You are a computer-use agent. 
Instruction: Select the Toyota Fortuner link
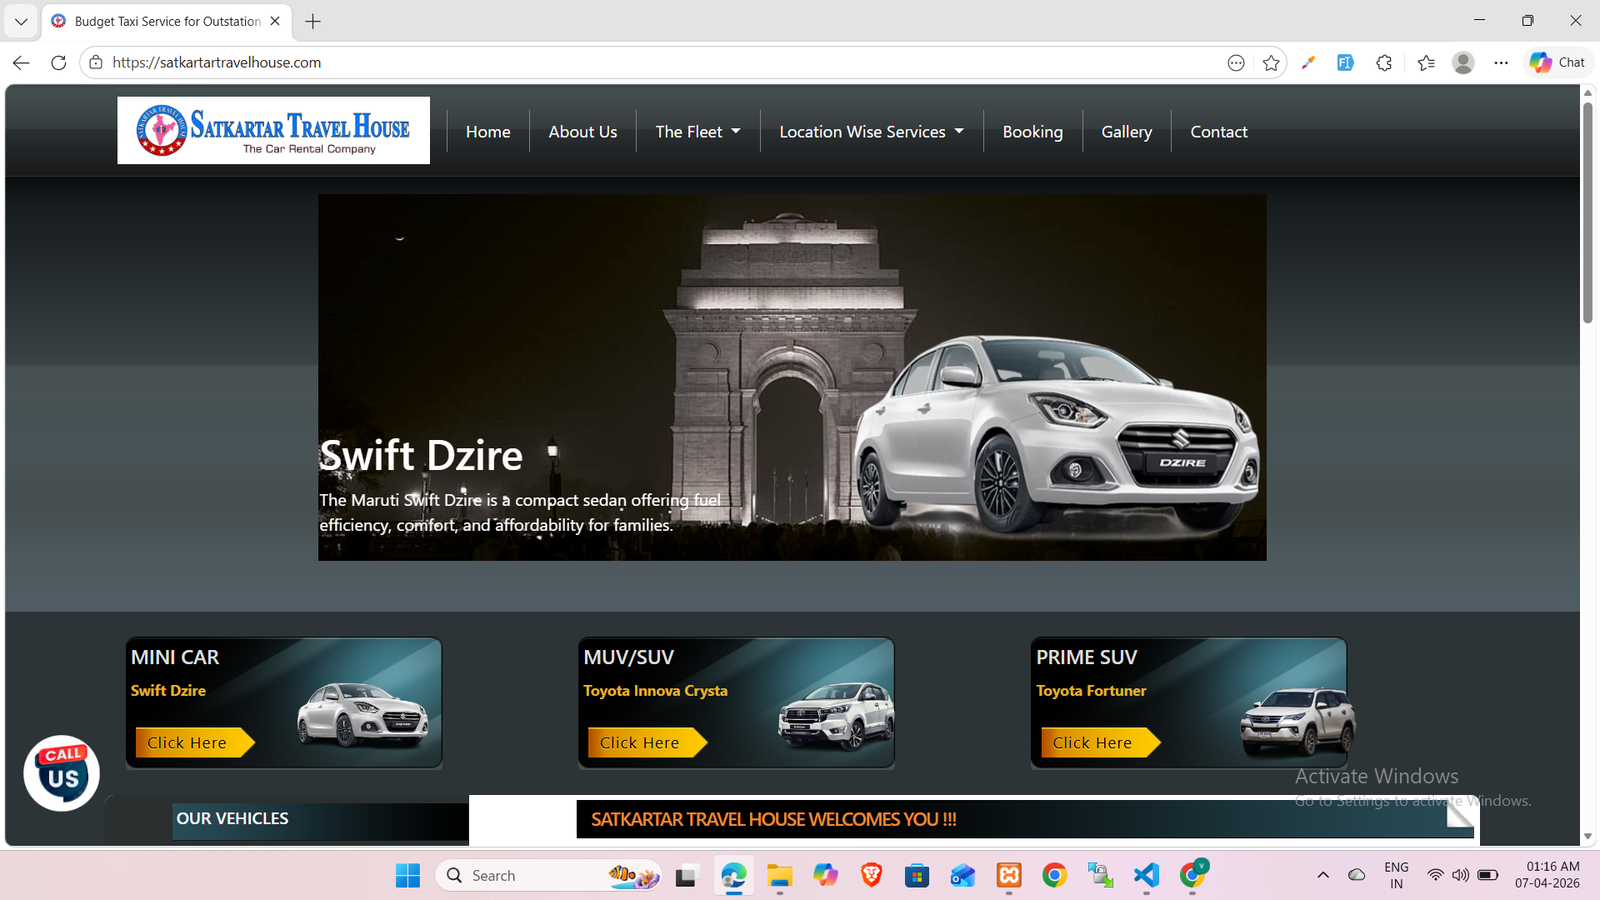(x=1091, y=690)
